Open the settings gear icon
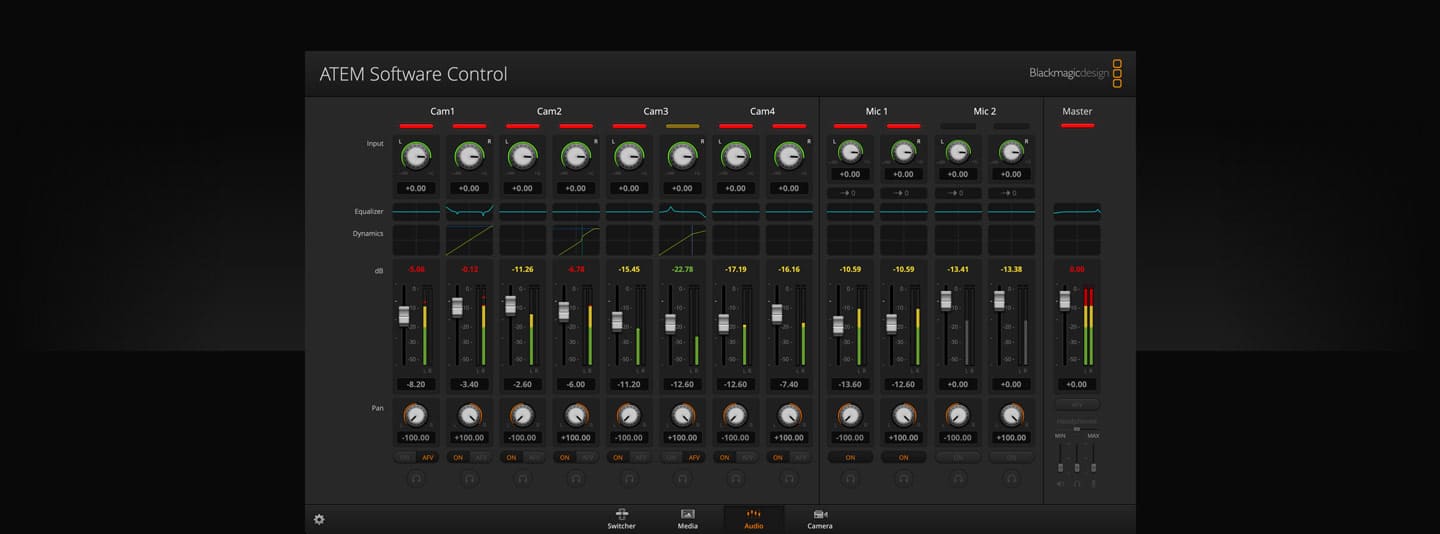 pos(319,519)
